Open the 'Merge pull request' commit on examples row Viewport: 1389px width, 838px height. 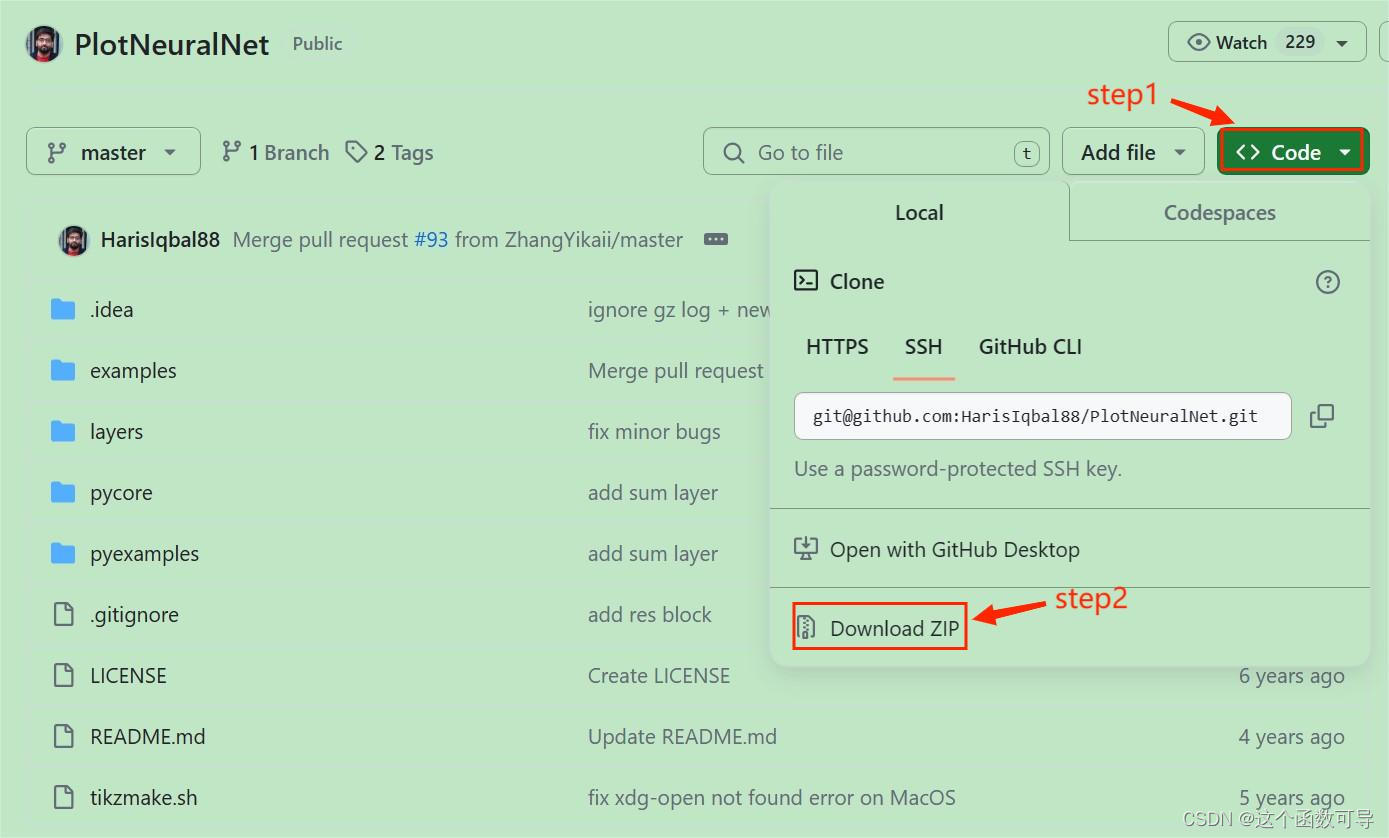[x=676, y=371]
